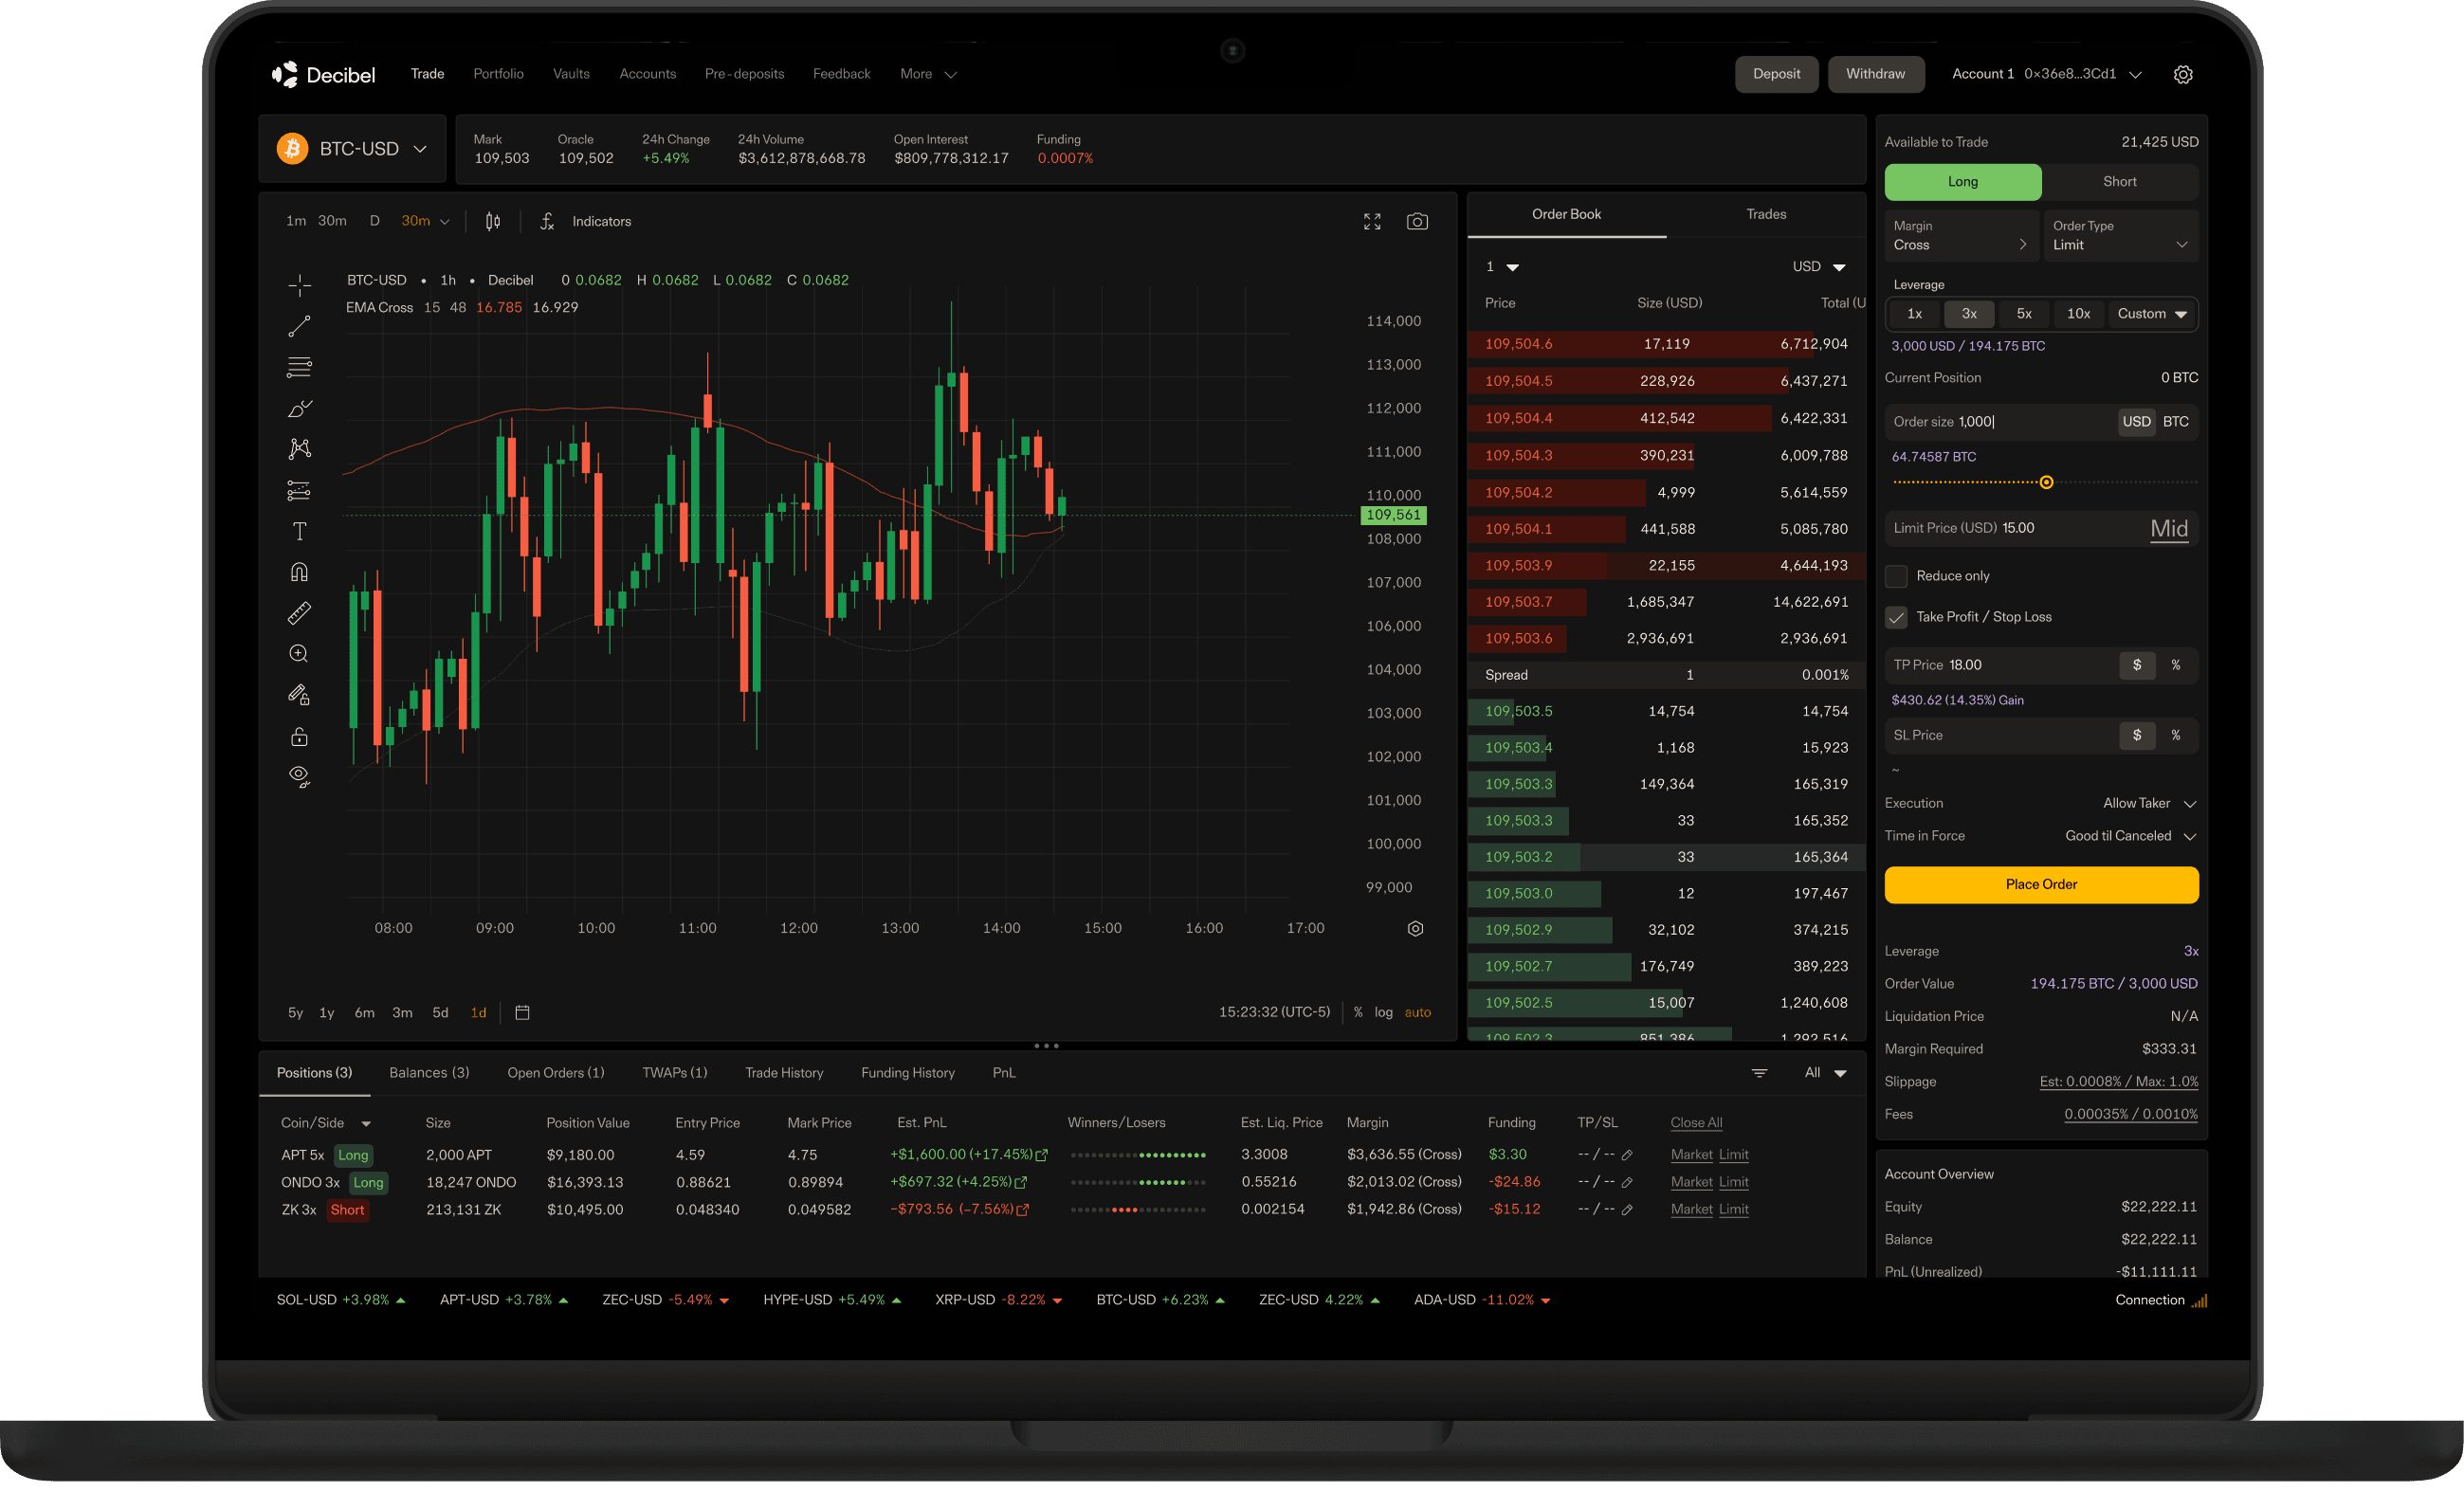Image resolution: width=2464 pixels, height=1492 pixels.
Task: Expand the Custom leverage dropdown
Action: (x=2152, y=313)
